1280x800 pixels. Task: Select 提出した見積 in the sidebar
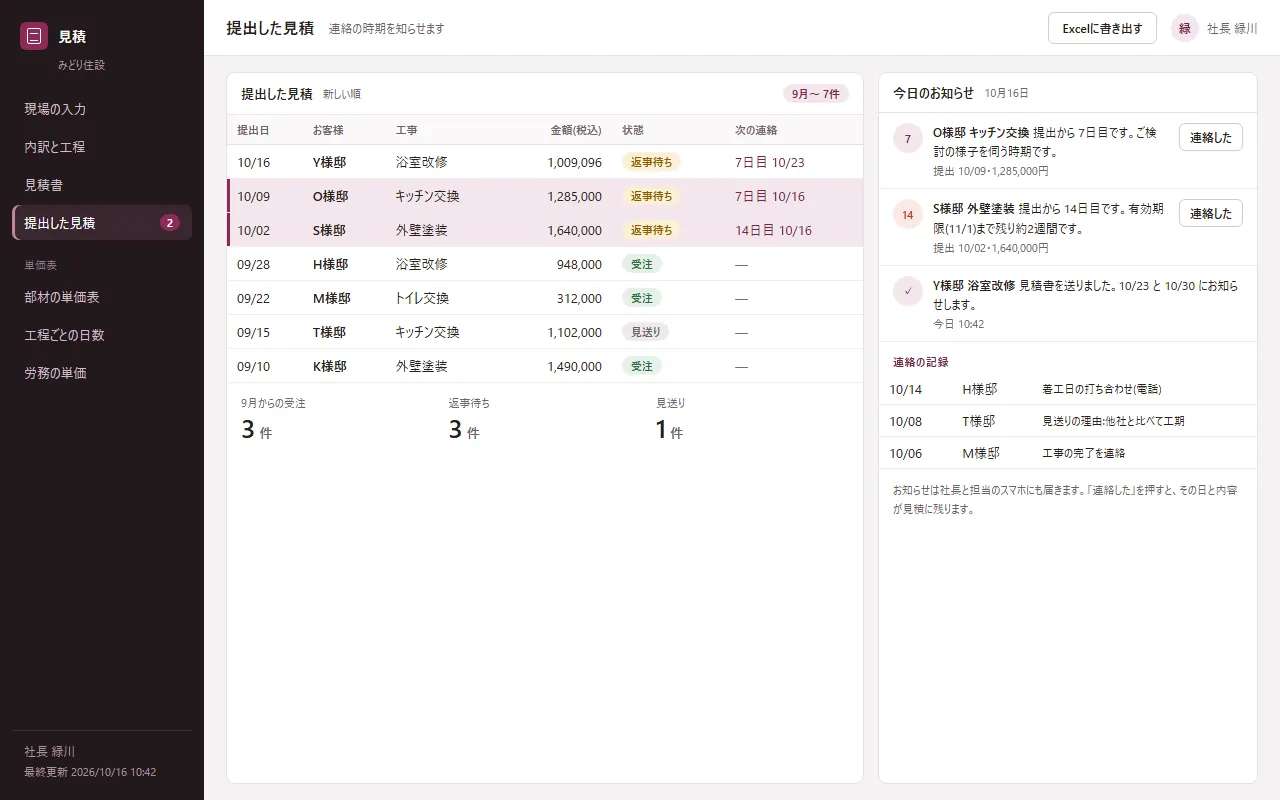click(x=102, y=223)
